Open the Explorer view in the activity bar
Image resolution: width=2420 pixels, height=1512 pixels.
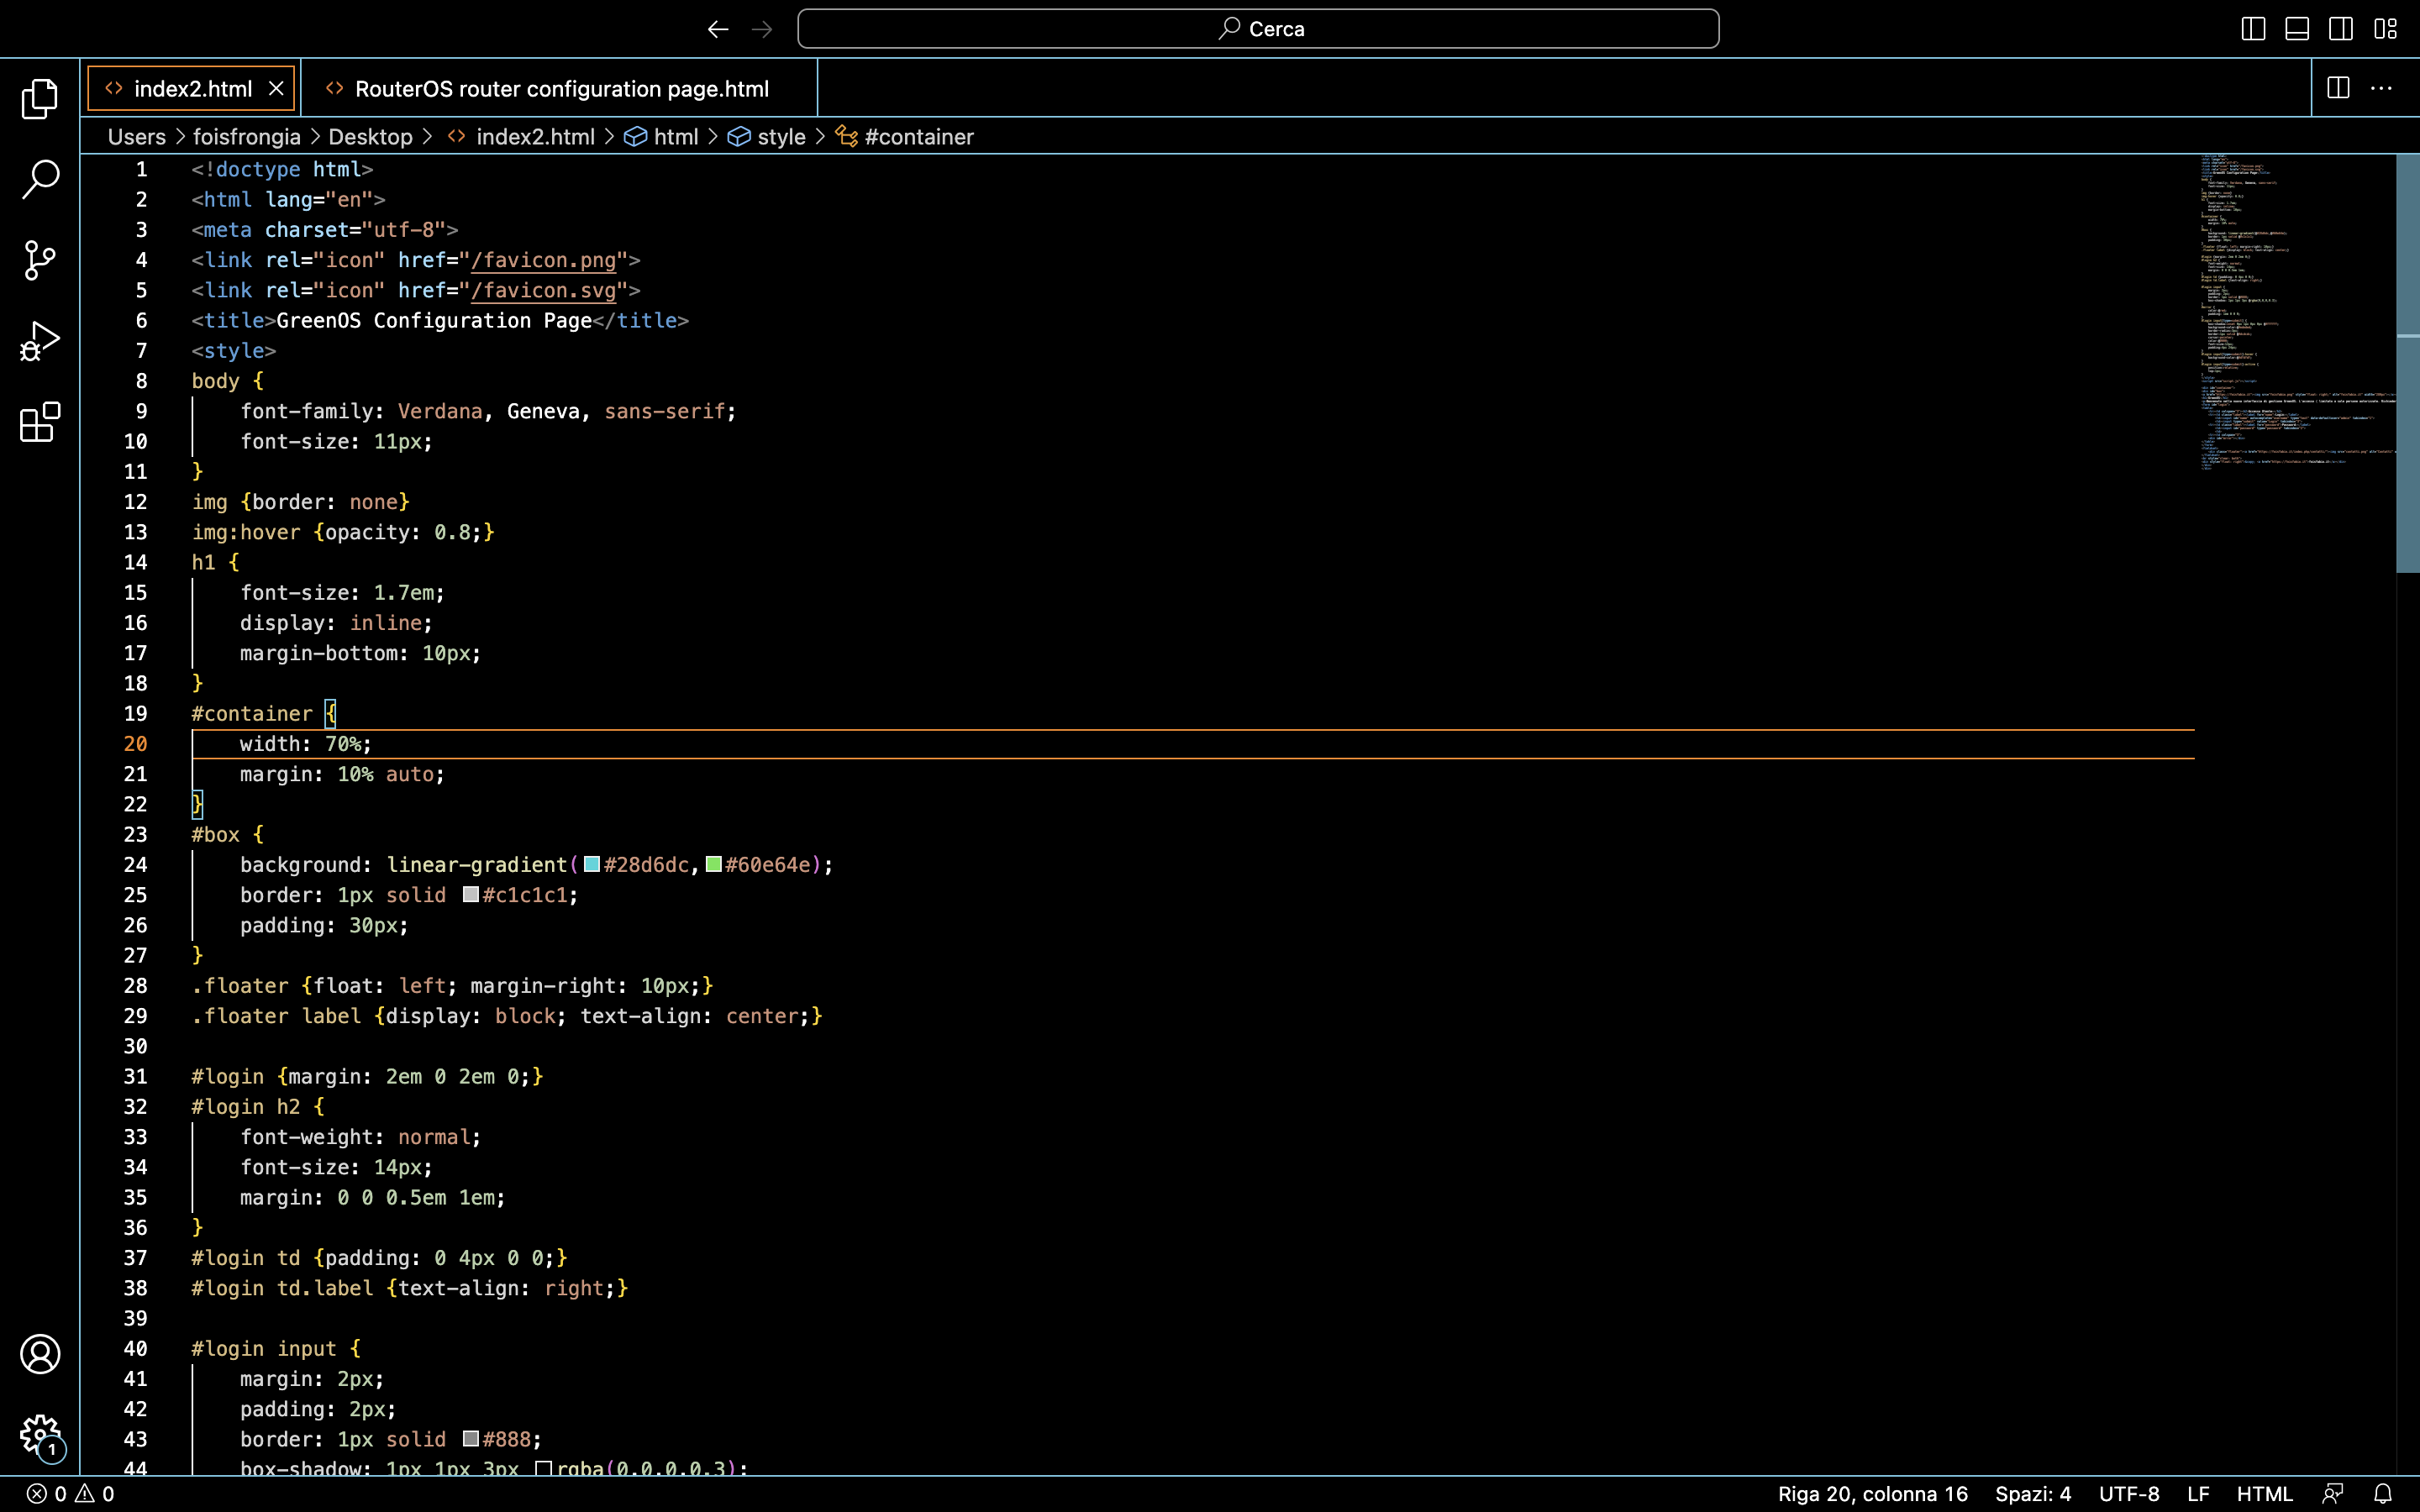click(39, 99)
